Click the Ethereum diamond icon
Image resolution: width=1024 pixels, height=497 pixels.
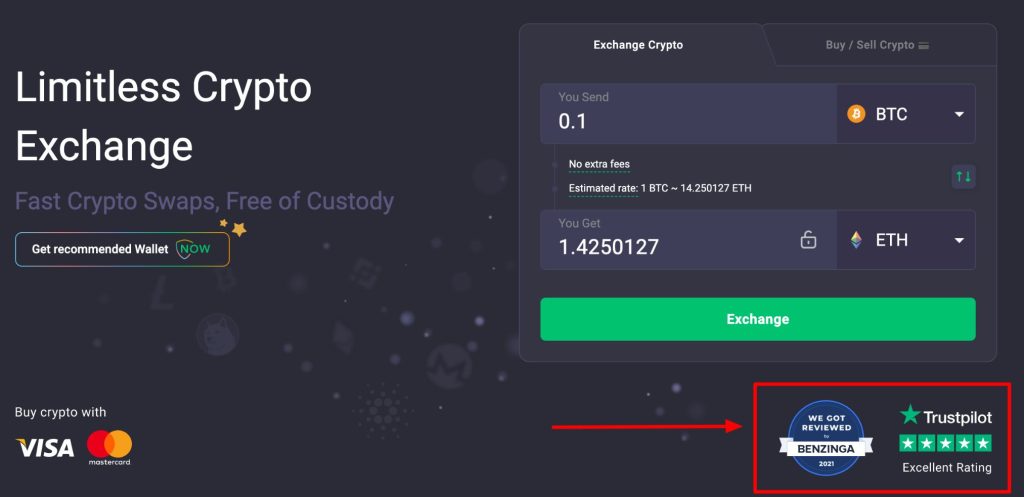pos(856,240)
